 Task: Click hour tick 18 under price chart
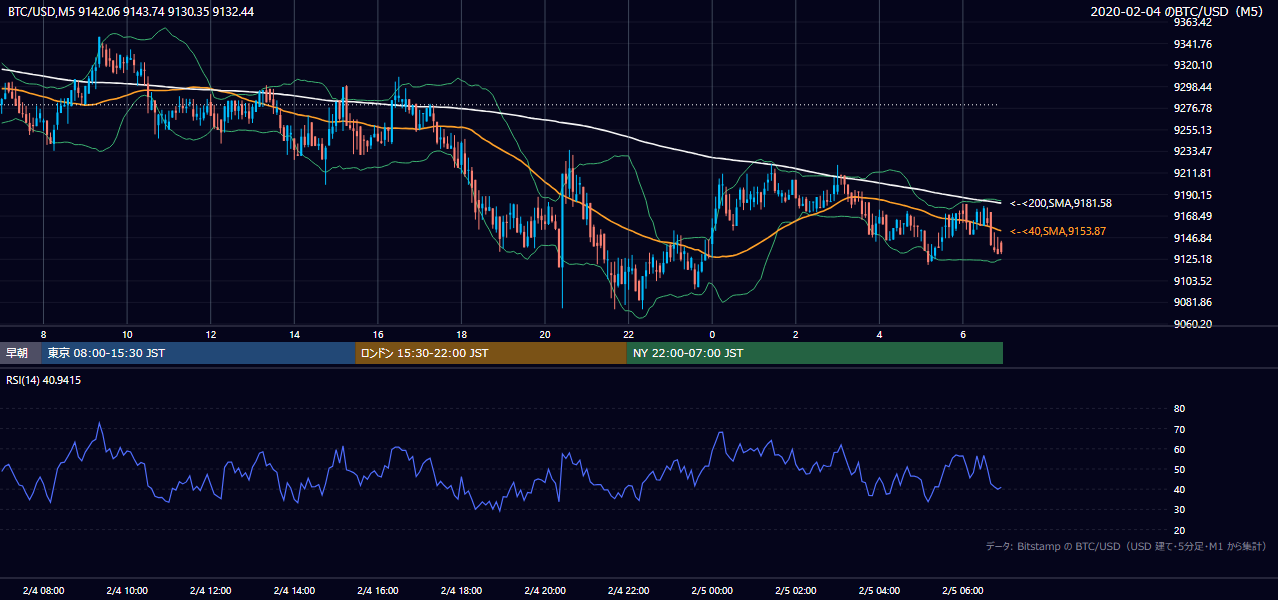(461, 333)
